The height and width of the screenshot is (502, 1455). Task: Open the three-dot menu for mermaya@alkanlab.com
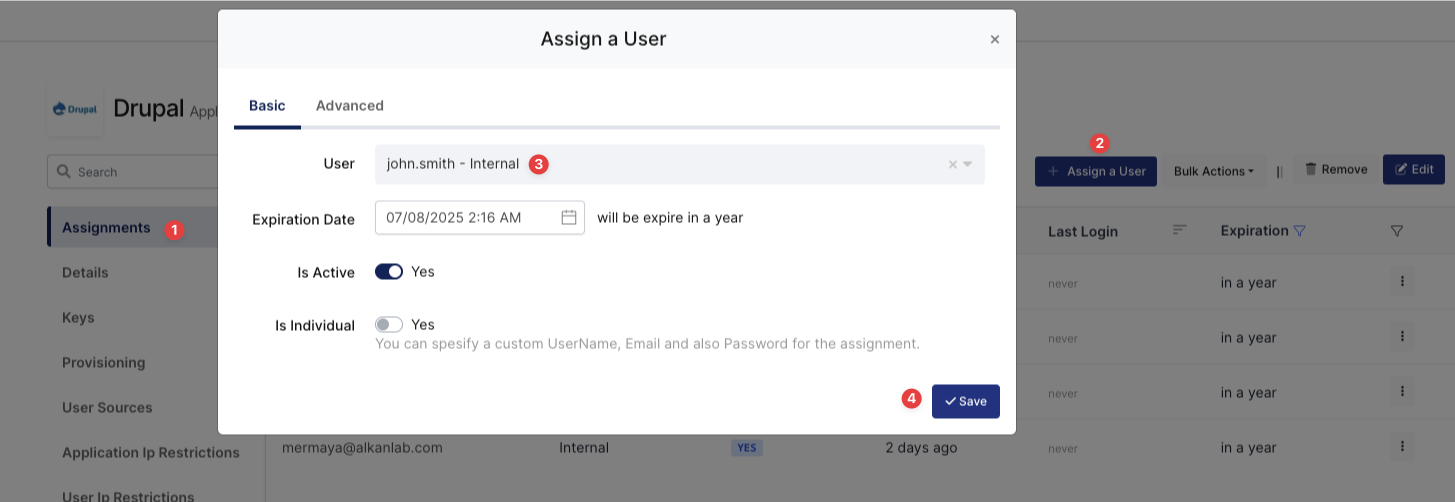tap(1402, 447)
